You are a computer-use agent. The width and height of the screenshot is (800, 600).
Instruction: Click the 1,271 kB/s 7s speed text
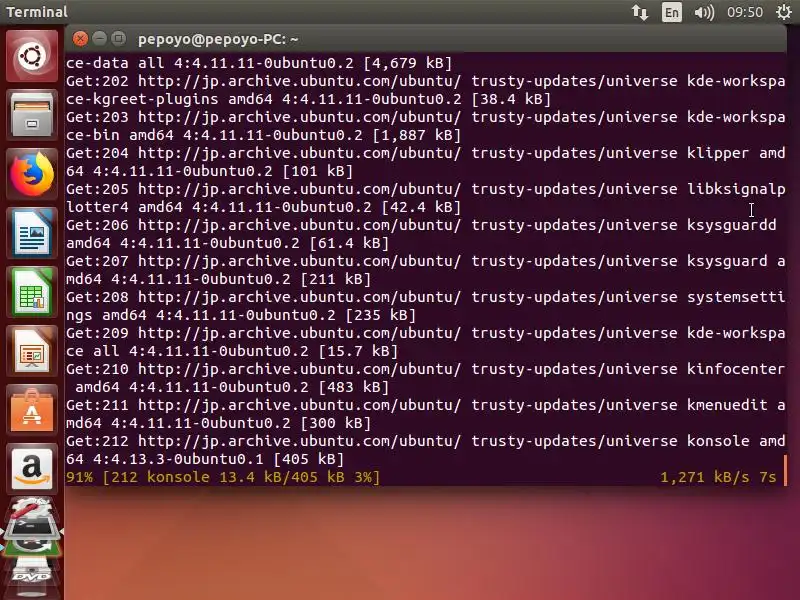pos(718,478)
